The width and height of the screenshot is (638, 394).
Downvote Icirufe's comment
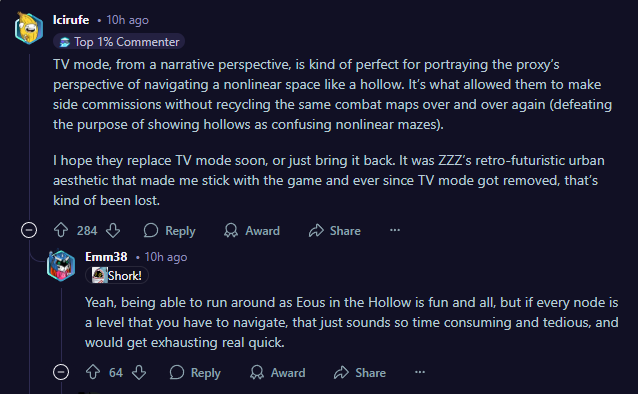click(x=113, y=230)
